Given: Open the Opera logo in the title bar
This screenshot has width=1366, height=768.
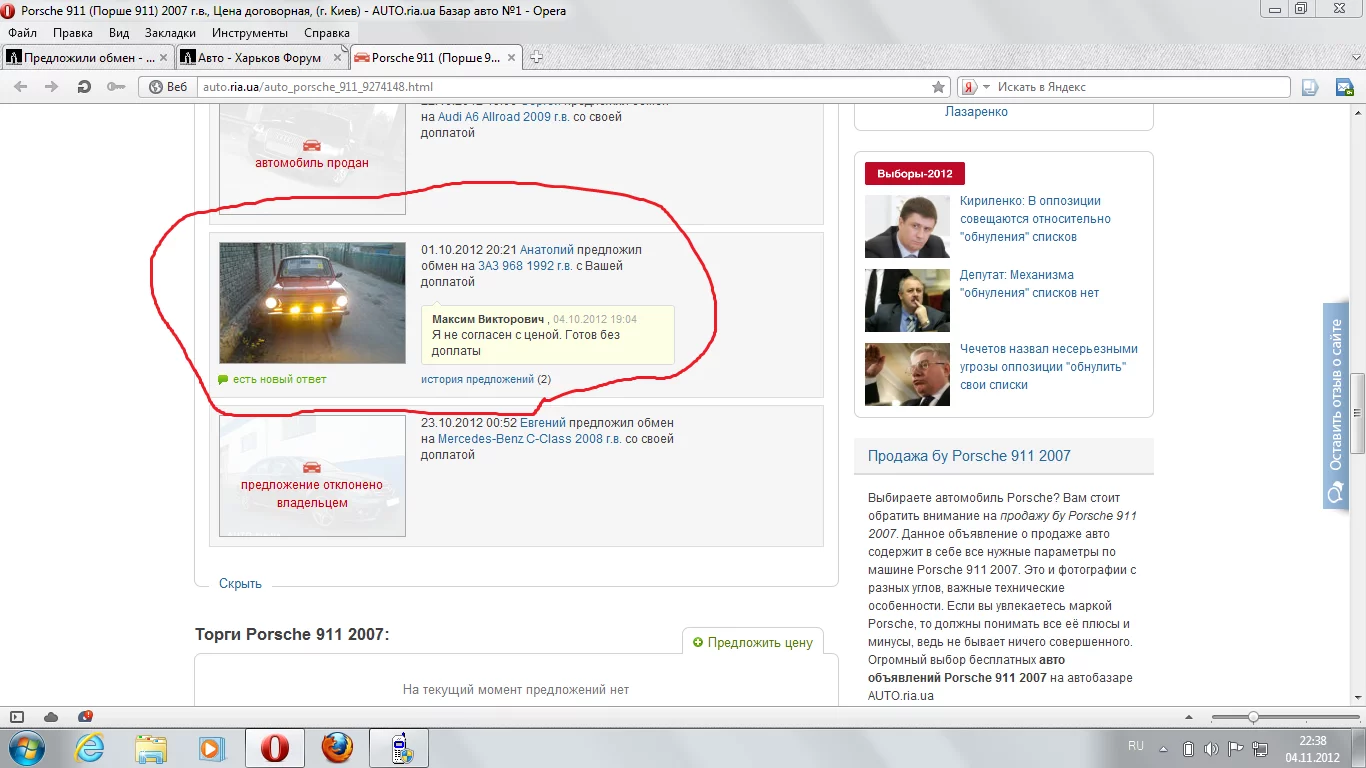Looking at the screenshot, I should tap(10, 11).
